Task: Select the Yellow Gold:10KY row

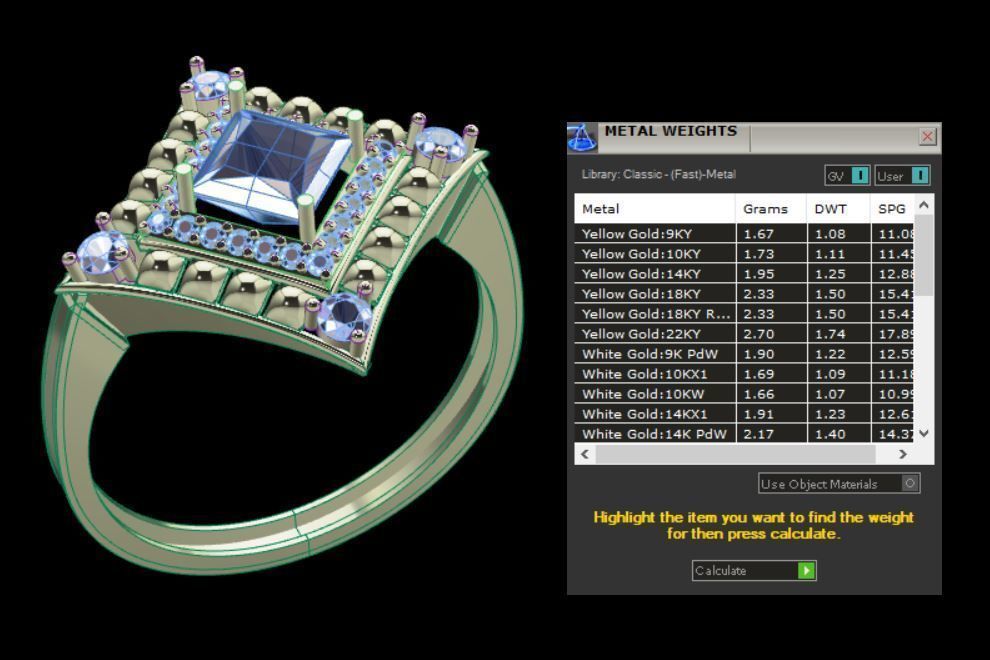Action: click(744, 254)
